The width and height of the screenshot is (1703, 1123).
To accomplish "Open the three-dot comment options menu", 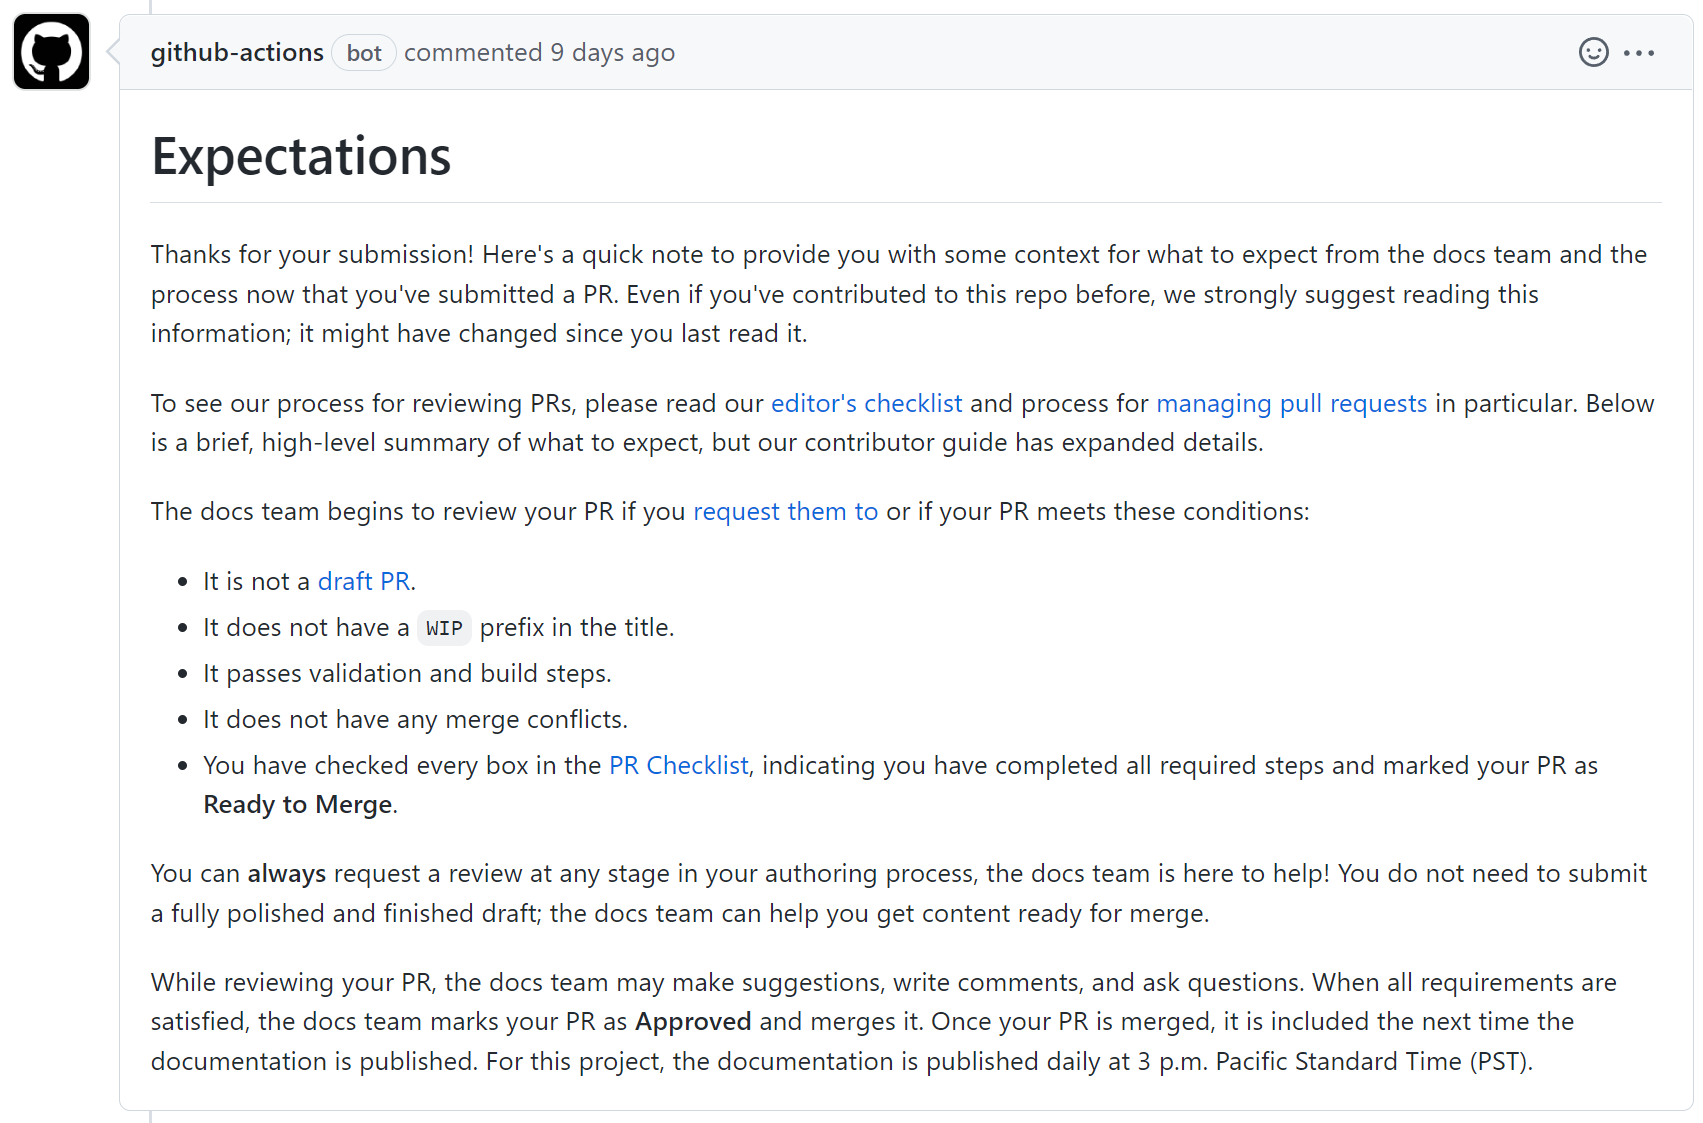I will coord(1638,53).
